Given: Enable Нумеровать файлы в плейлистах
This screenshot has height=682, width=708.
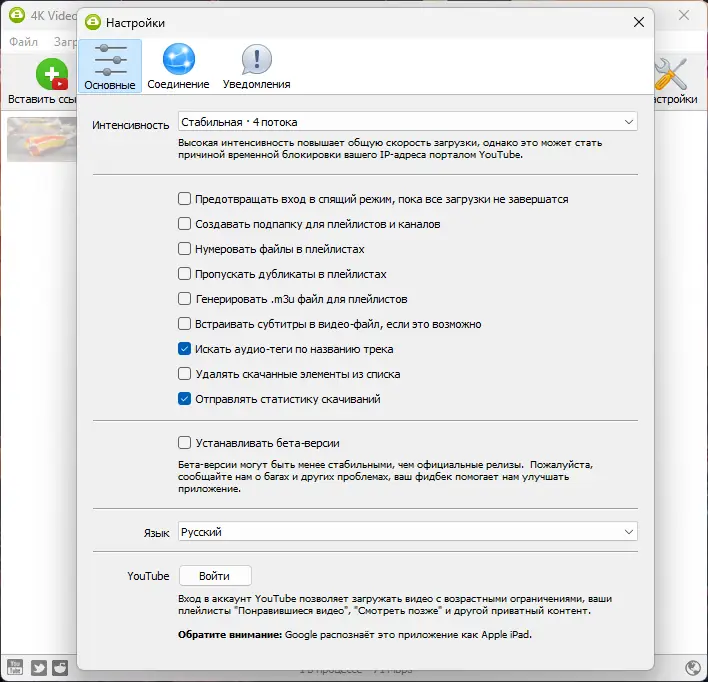Looking at the screenshot, I should [184, 248].
